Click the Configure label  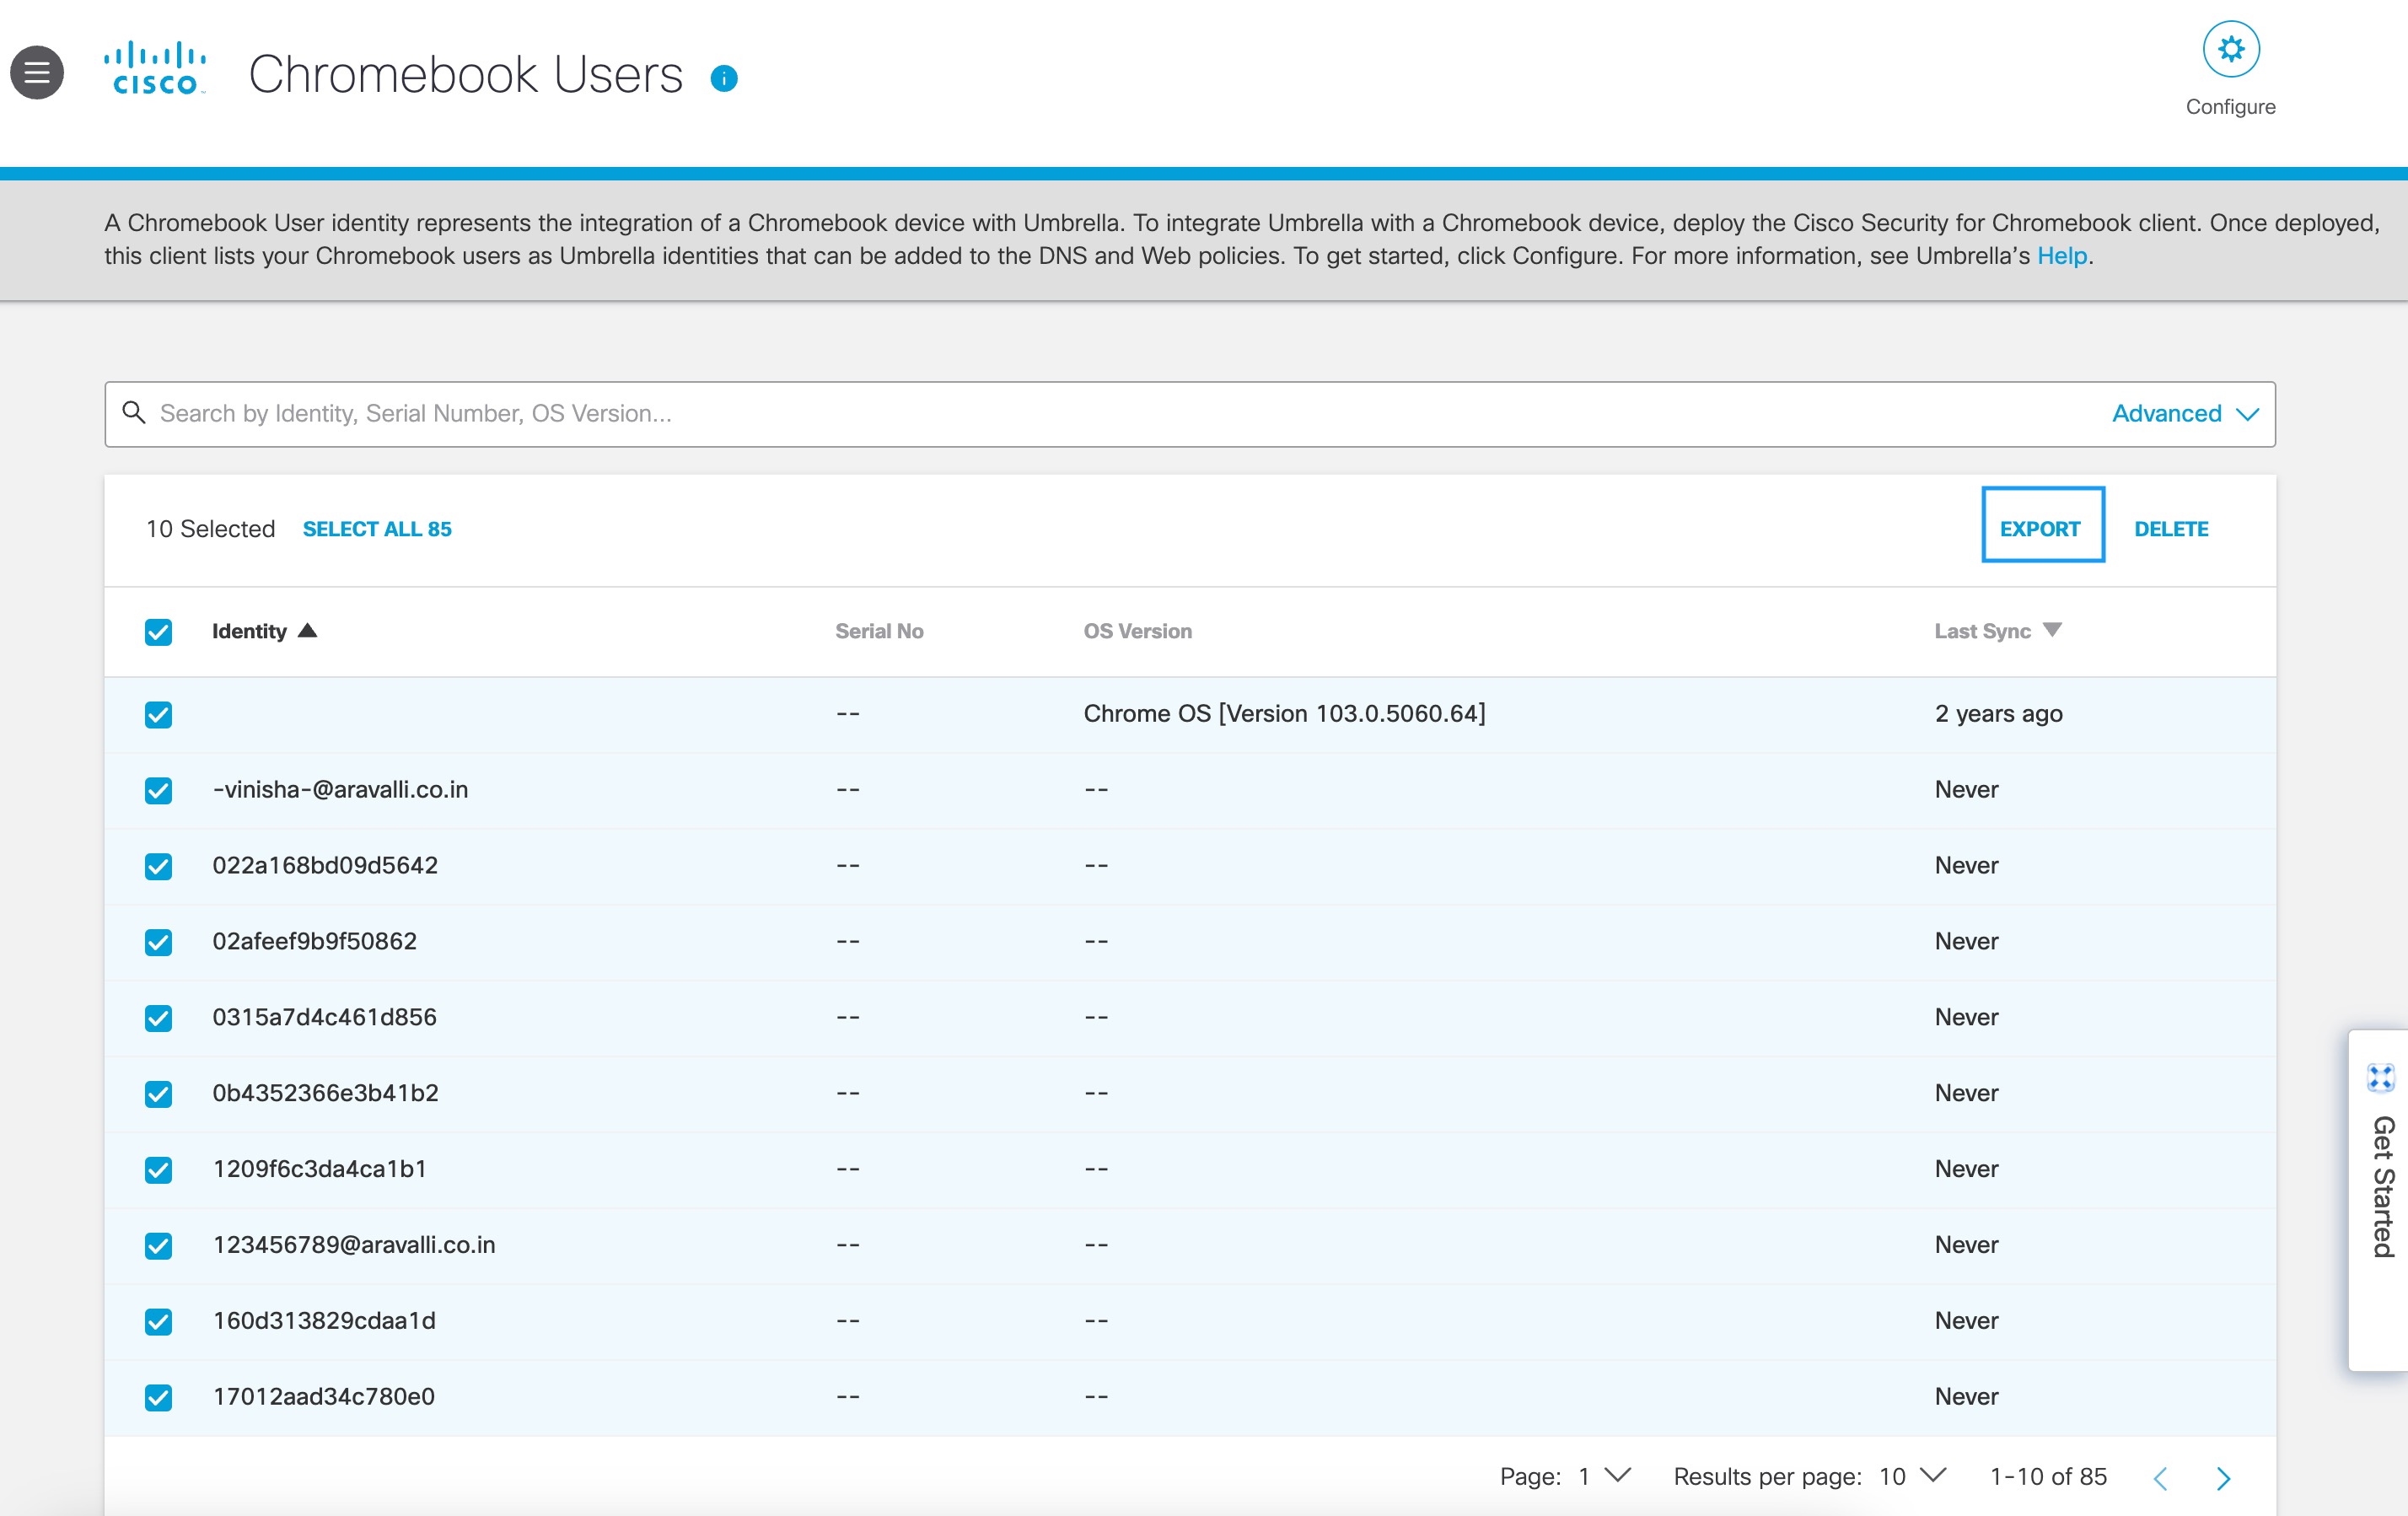point(2230,107)
